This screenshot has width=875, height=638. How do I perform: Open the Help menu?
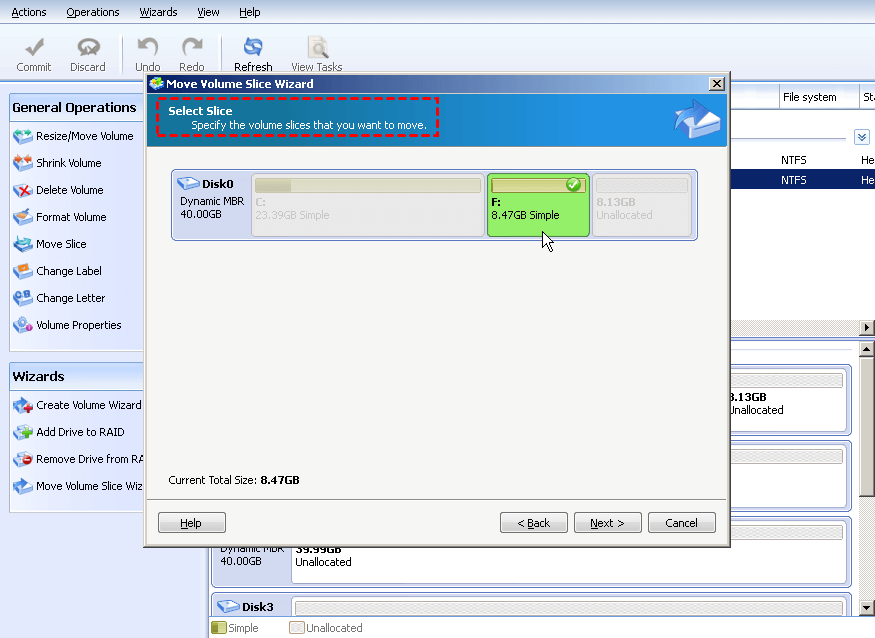point(249,12)
